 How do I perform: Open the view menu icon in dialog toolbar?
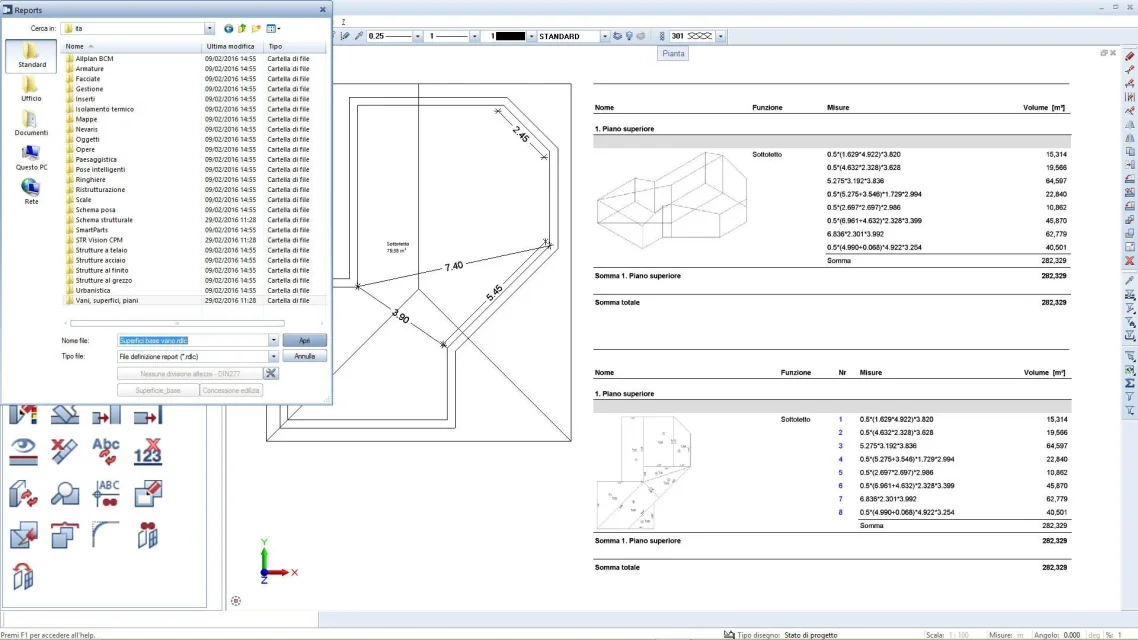273,29
